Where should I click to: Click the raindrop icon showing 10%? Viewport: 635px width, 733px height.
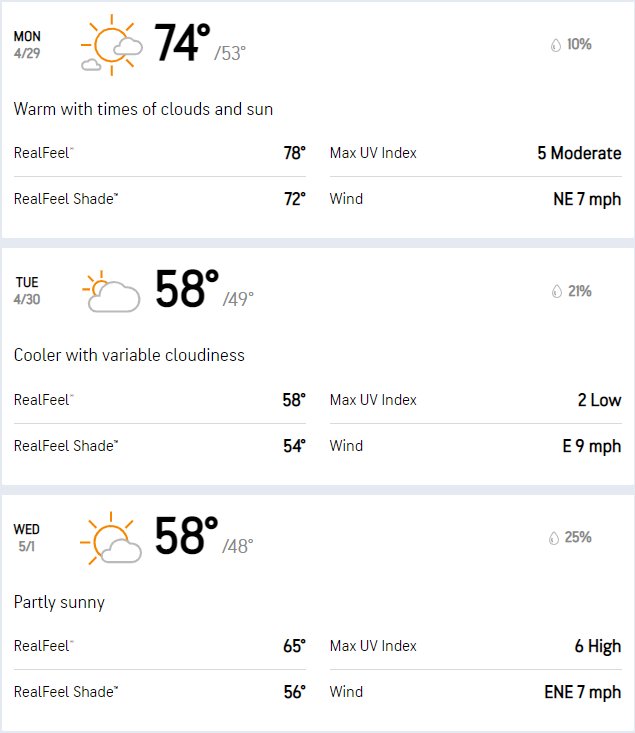point(556,45)
